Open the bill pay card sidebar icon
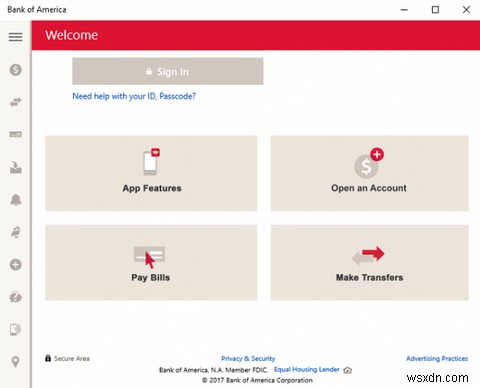This screenshot has height=388, width=480. pos(15,134)
